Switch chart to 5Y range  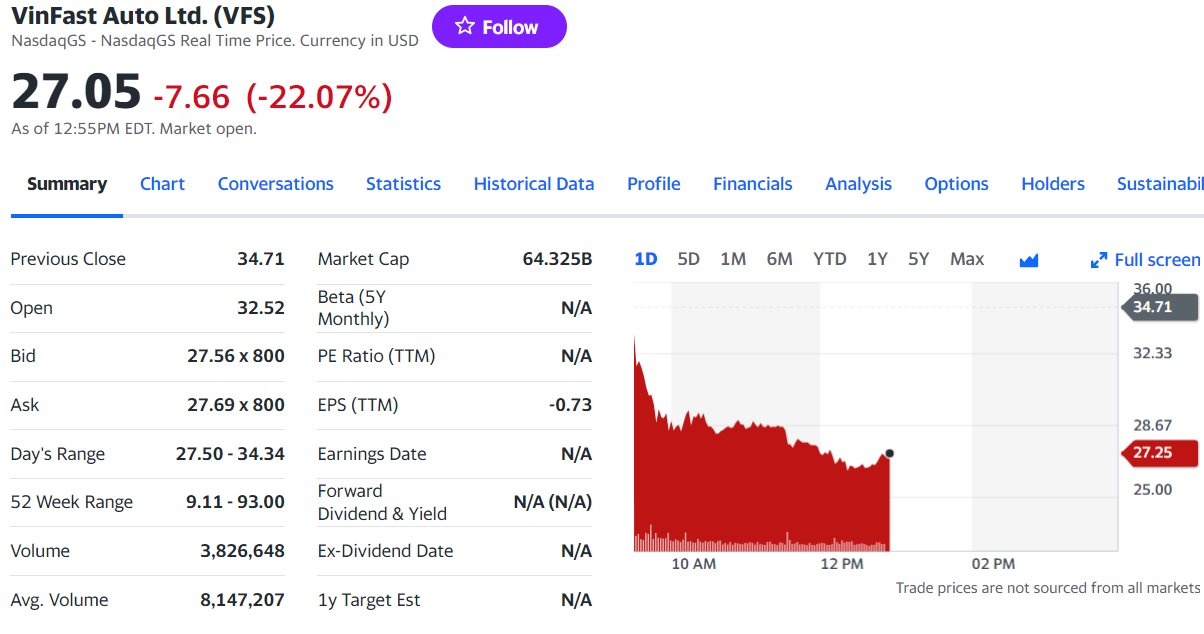coord(918,259)
